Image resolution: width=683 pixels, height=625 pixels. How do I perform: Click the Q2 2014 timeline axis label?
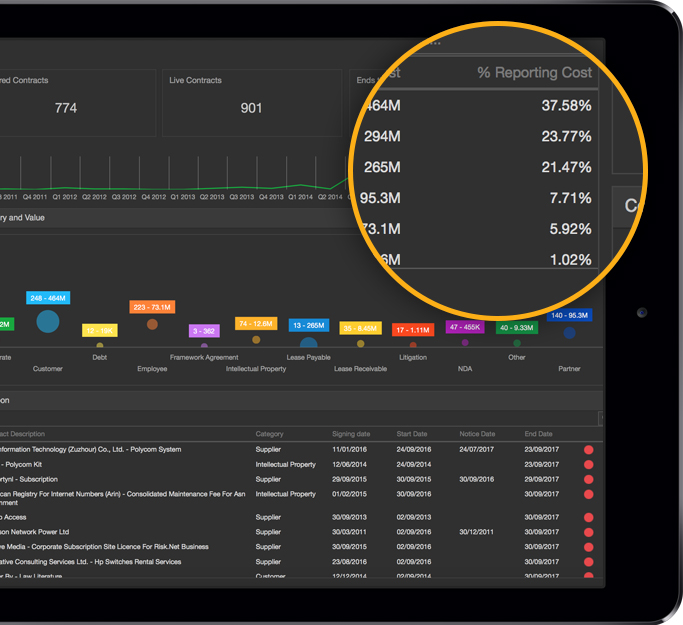click(x=330, y=197)
